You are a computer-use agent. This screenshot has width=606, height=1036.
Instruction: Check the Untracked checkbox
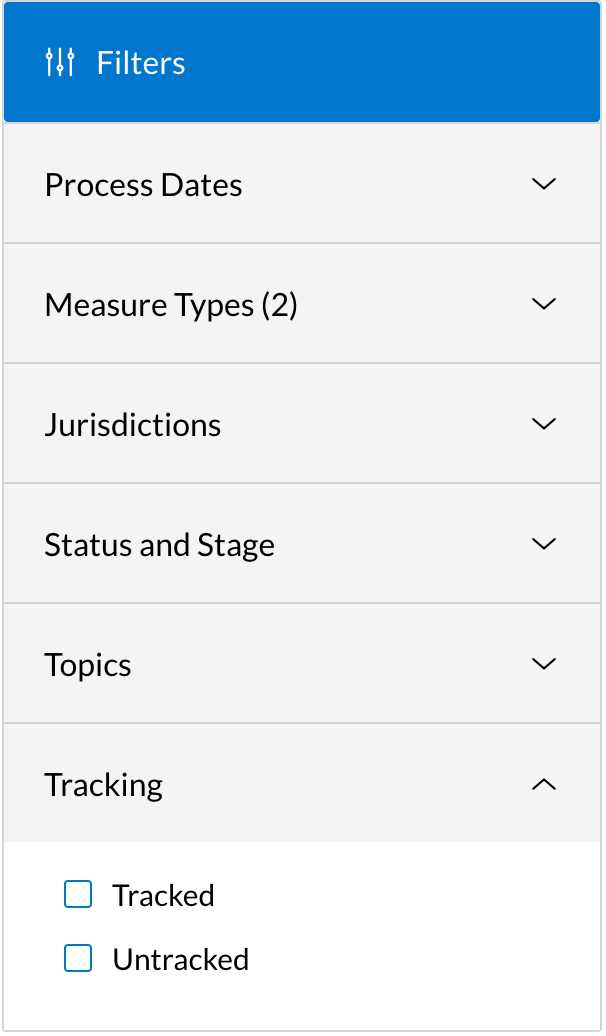click(78, 958)
